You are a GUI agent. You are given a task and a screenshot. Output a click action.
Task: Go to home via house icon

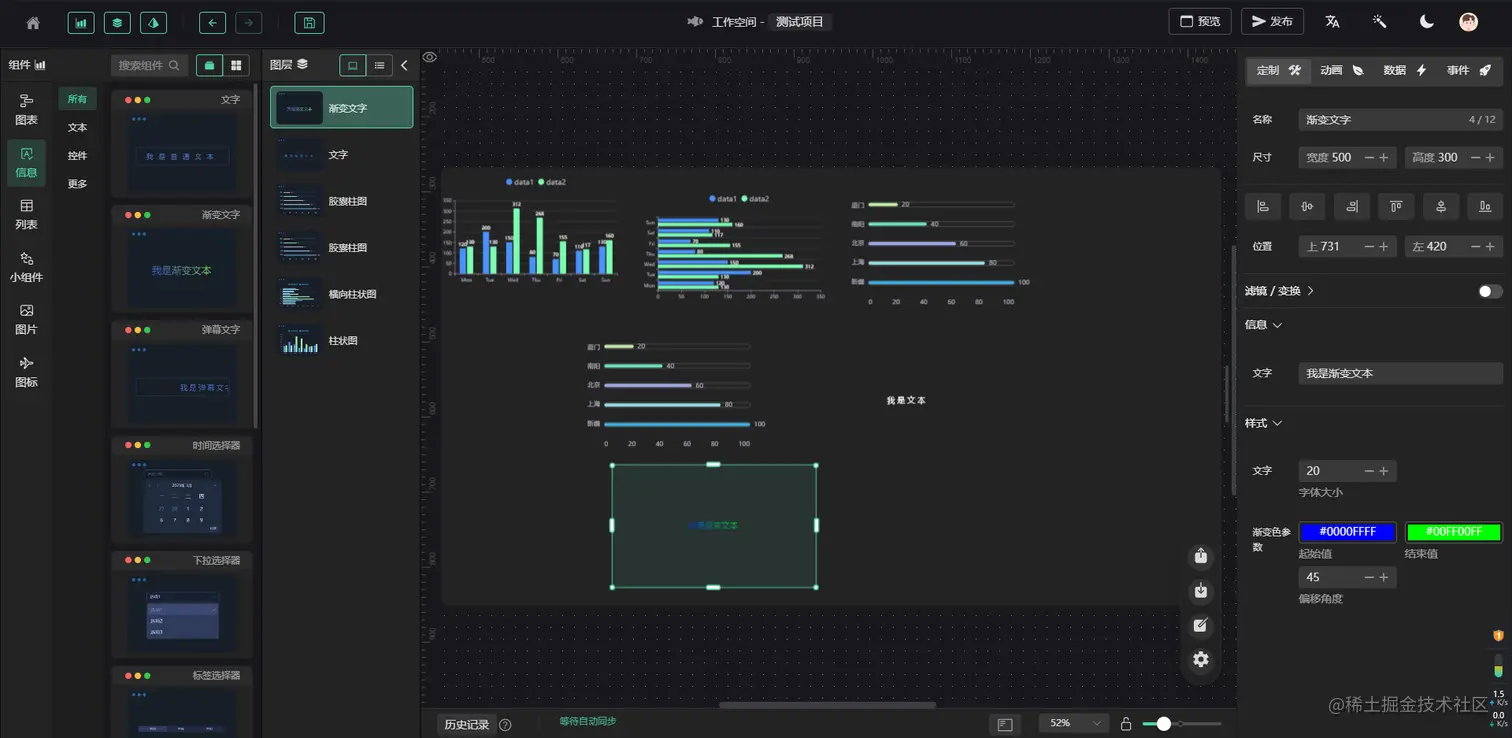pyautogui.click(x=33, y=22)
